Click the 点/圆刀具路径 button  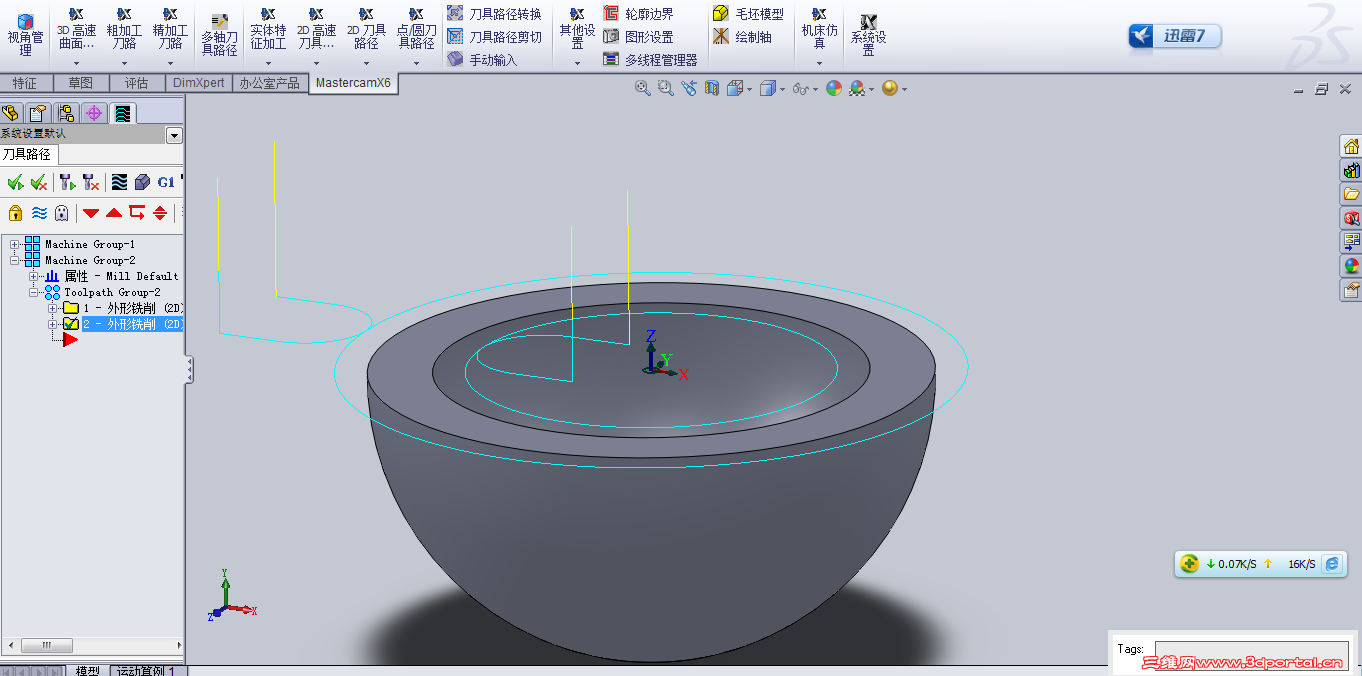415,28
